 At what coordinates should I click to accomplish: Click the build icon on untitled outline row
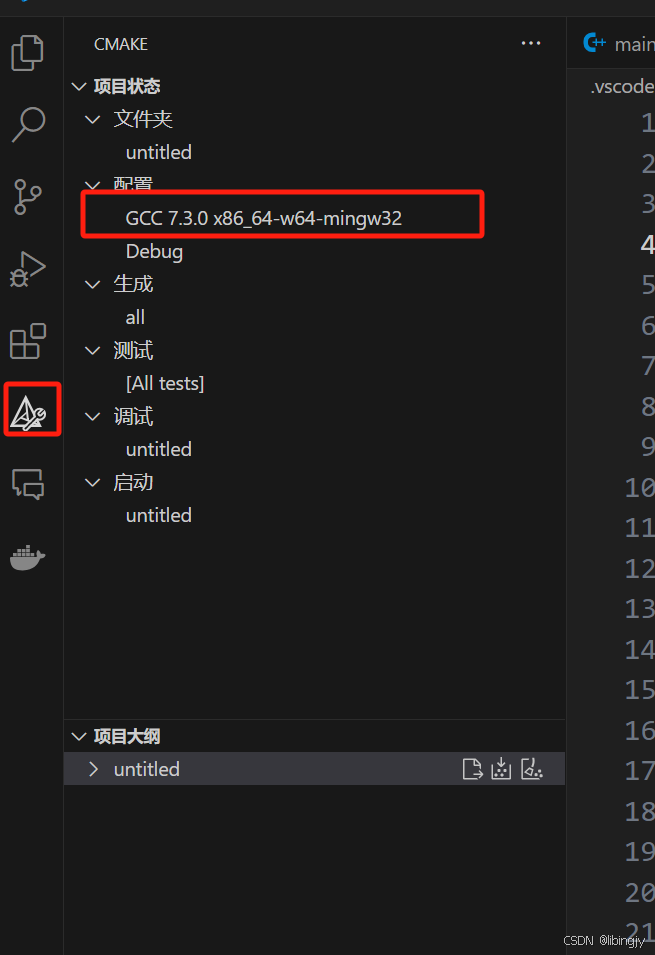pos(501,769)
